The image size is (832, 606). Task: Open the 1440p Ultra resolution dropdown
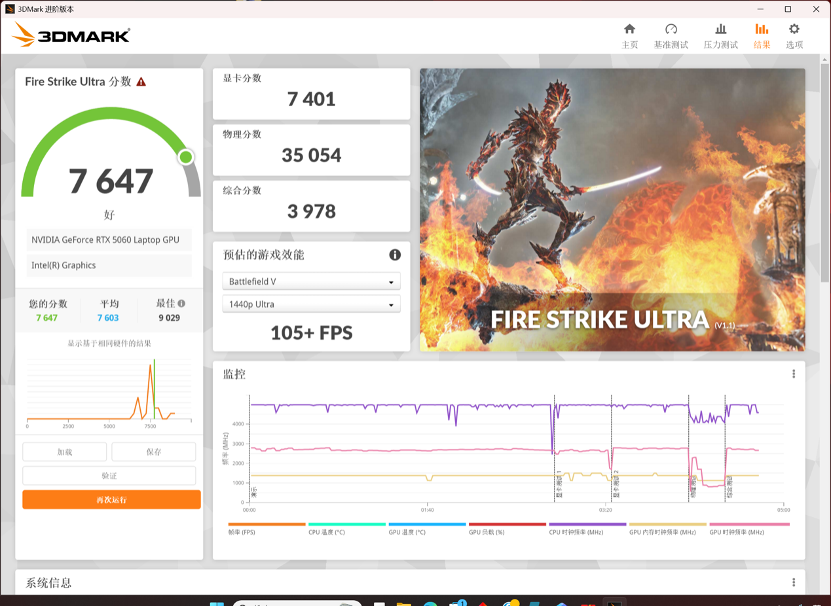pyautogui.click(x=311, y=304)
